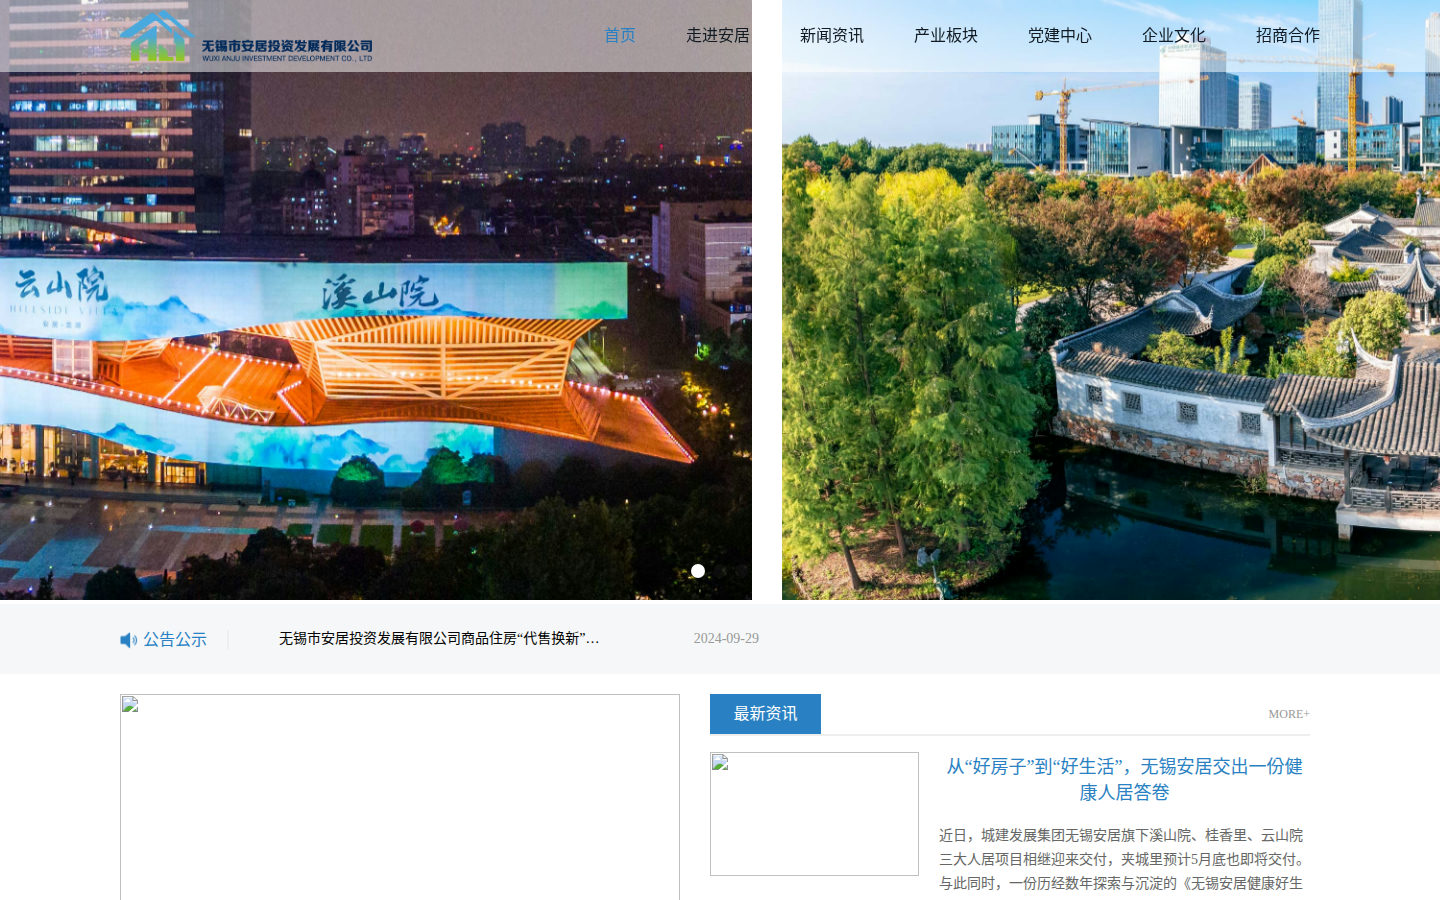This screenshot has height=900, width=1440.
Task: Navigate to 党建中心
Action: pyautogui.click(x=1060, y=35)
